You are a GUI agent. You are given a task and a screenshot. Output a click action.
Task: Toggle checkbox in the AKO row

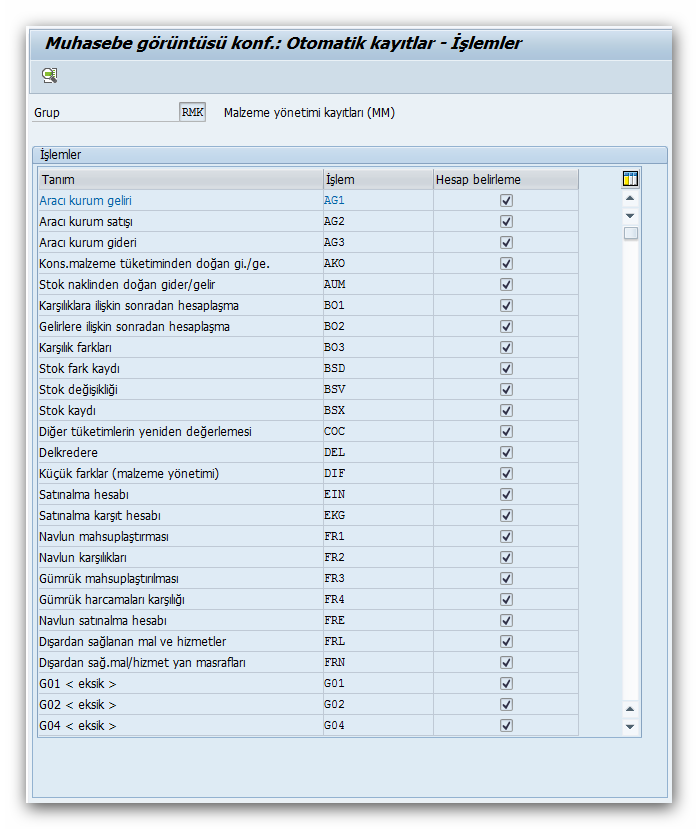506,263
